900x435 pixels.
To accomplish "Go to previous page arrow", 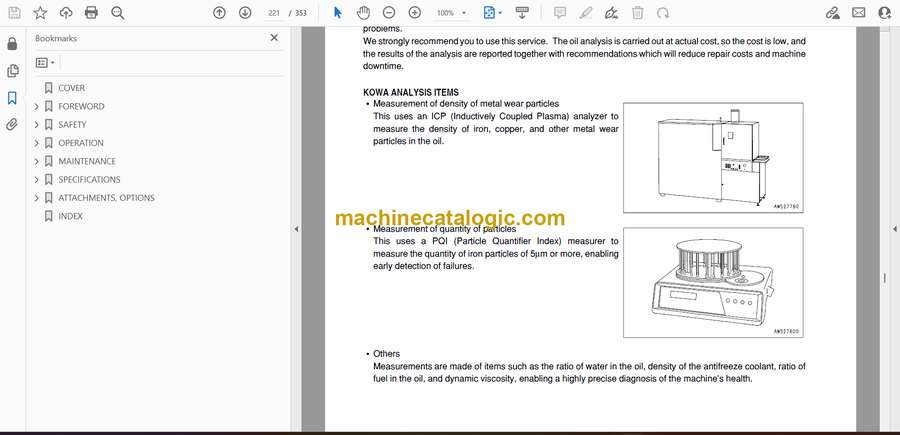I will pos(219,13).
